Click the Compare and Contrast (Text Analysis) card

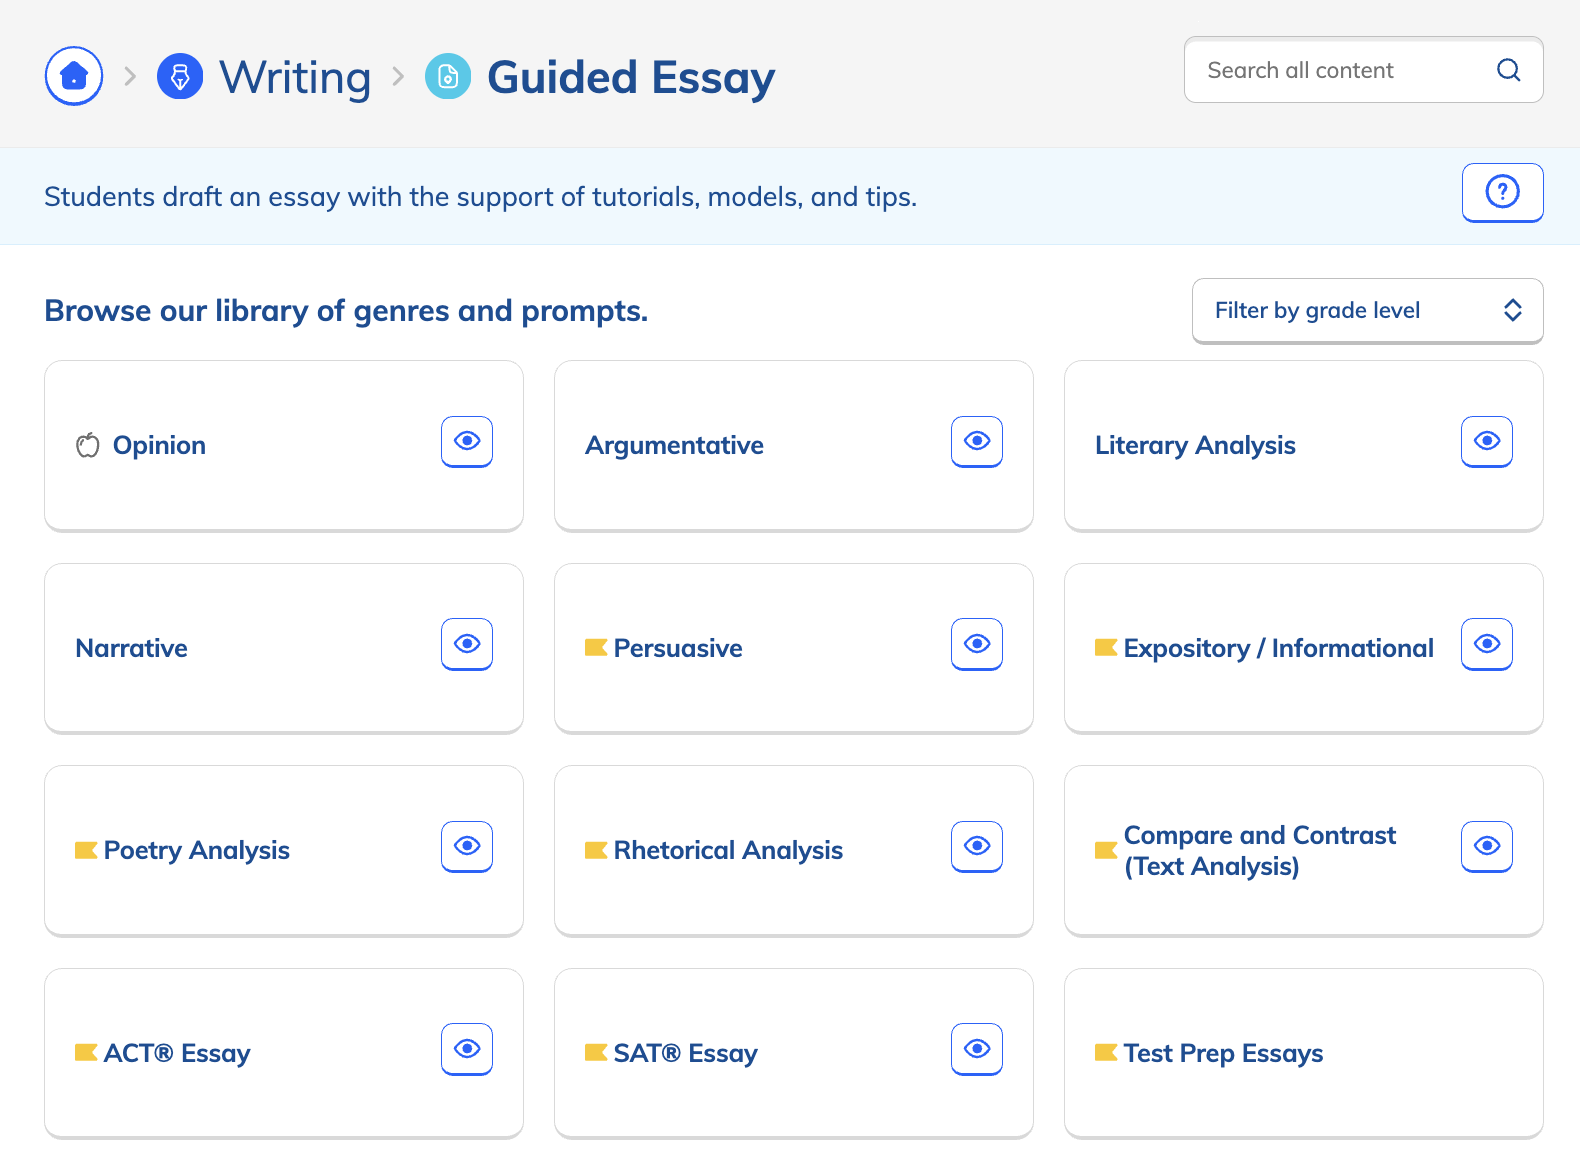[1260, 850]
